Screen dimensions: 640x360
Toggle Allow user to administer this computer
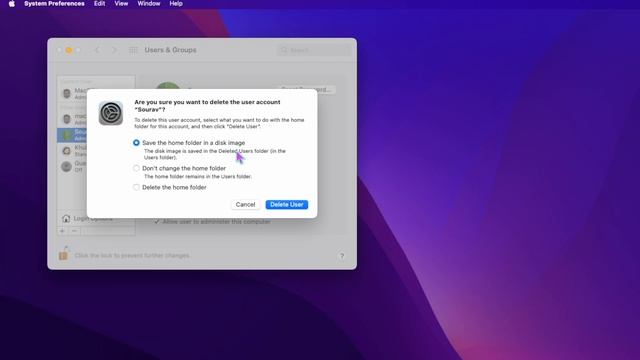click(157, 222)
